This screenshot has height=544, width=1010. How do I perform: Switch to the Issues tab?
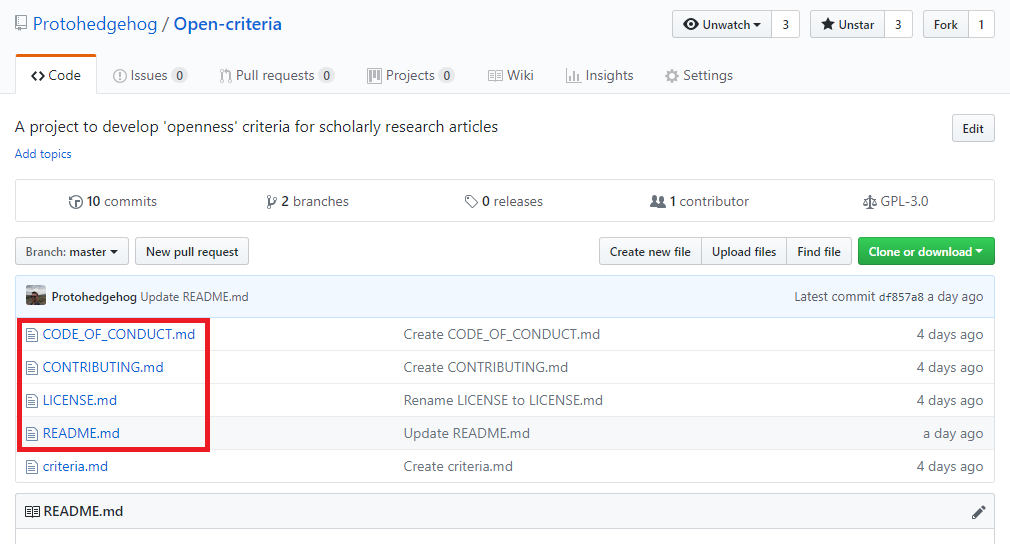point(149,75)
